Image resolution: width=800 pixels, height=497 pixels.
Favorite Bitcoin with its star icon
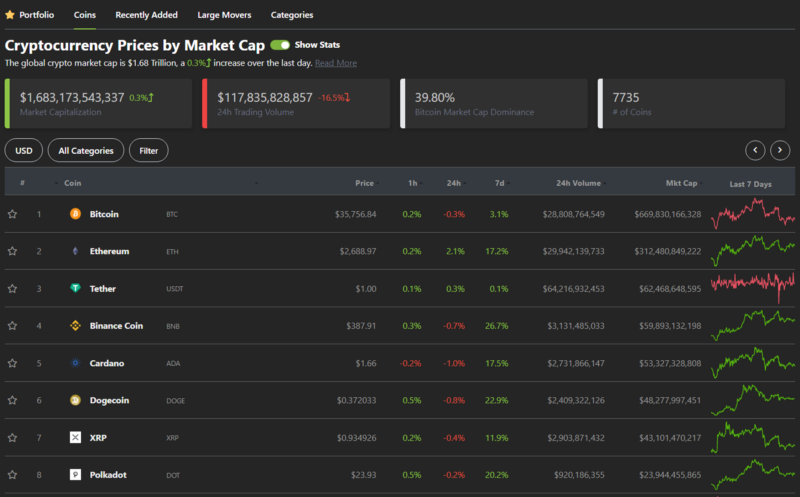click(12, 214)
